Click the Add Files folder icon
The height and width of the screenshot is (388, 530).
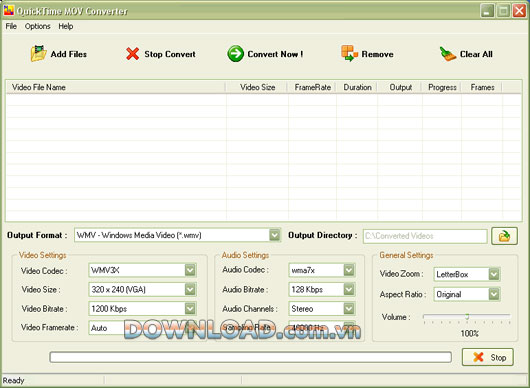(39, 54)
